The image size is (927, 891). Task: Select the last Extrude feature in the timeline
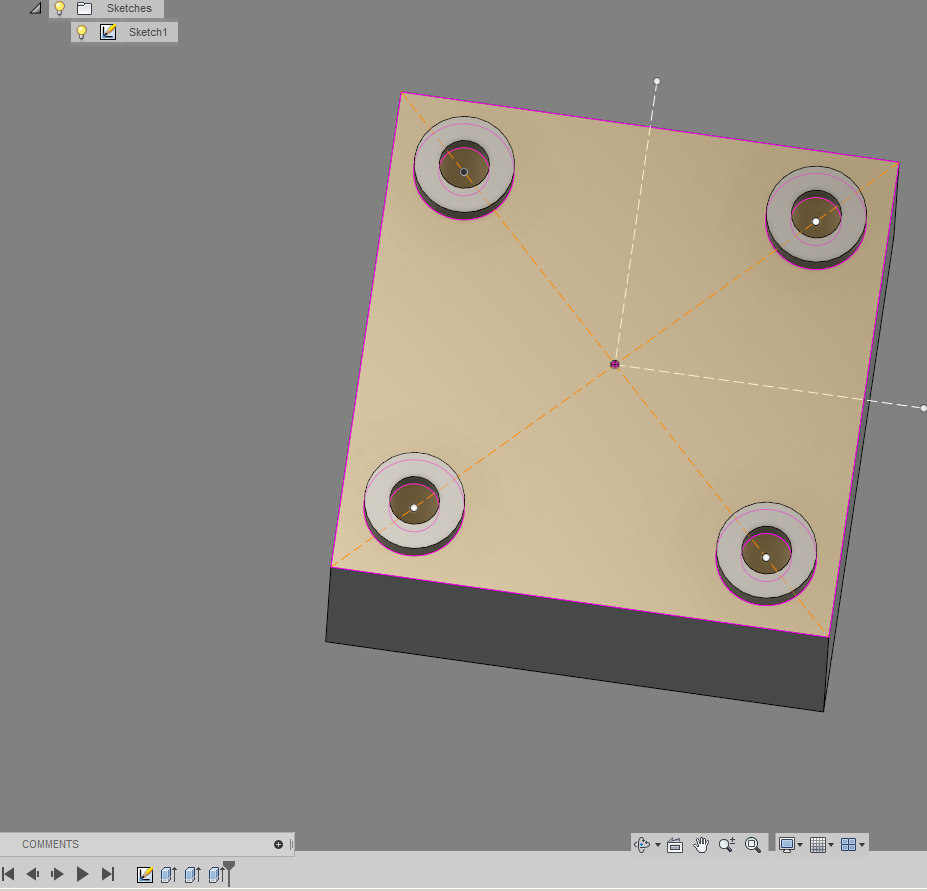click(x=217, y=874)
